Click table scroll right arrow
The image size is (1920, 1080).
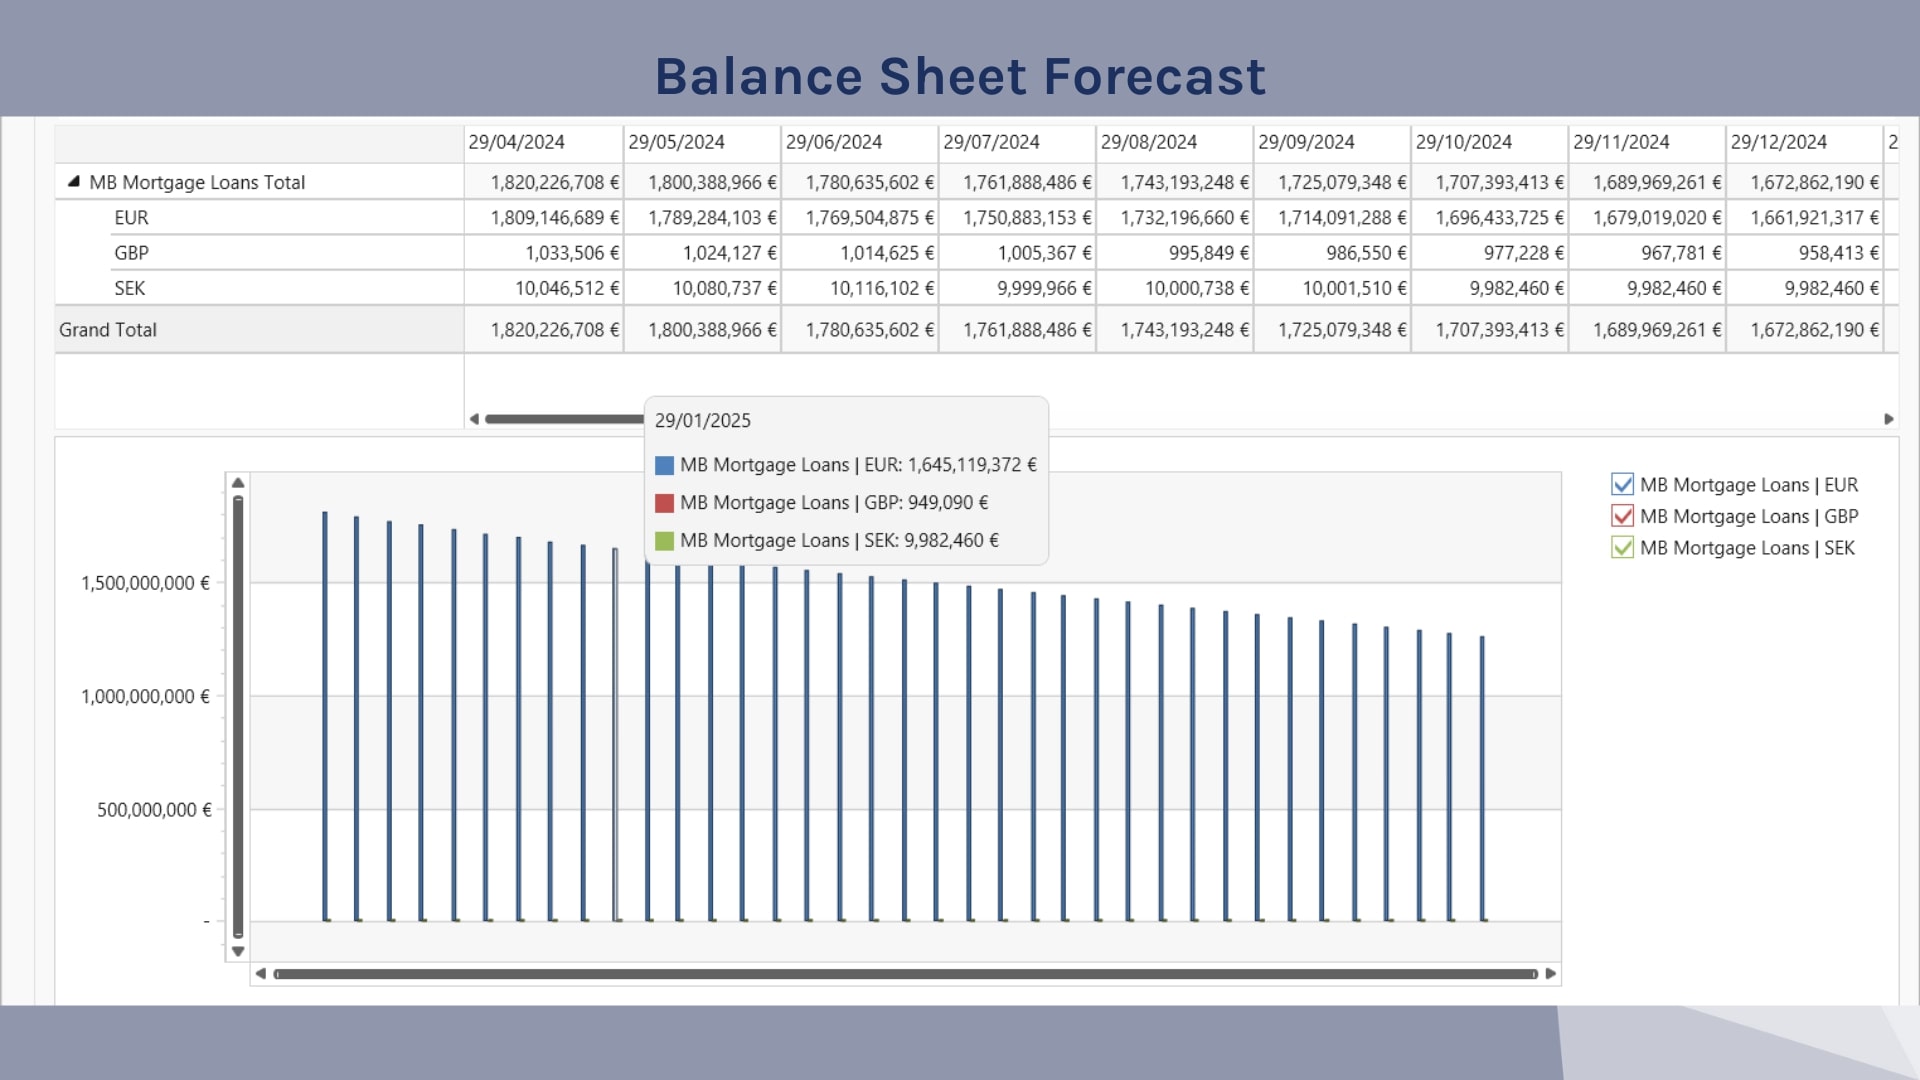(1888, 419)
